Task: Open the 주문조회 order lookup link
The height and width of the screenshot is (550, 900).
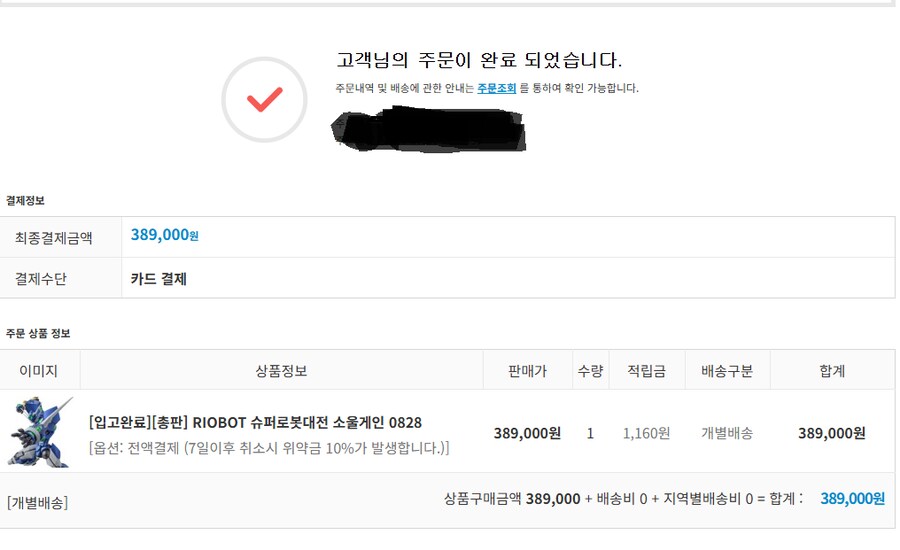Action: click(497, 88)
